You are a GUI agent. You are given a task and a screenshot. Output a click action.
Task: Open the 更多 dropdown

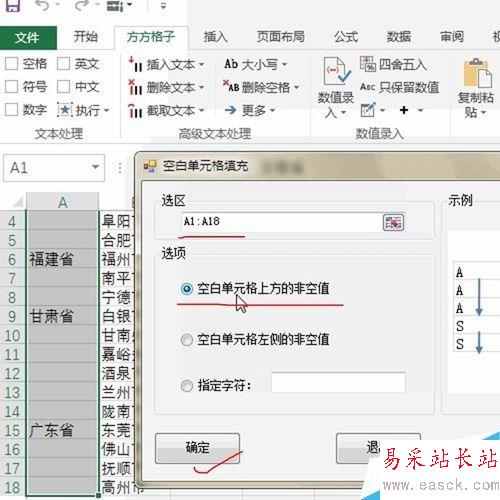(273, 110)
